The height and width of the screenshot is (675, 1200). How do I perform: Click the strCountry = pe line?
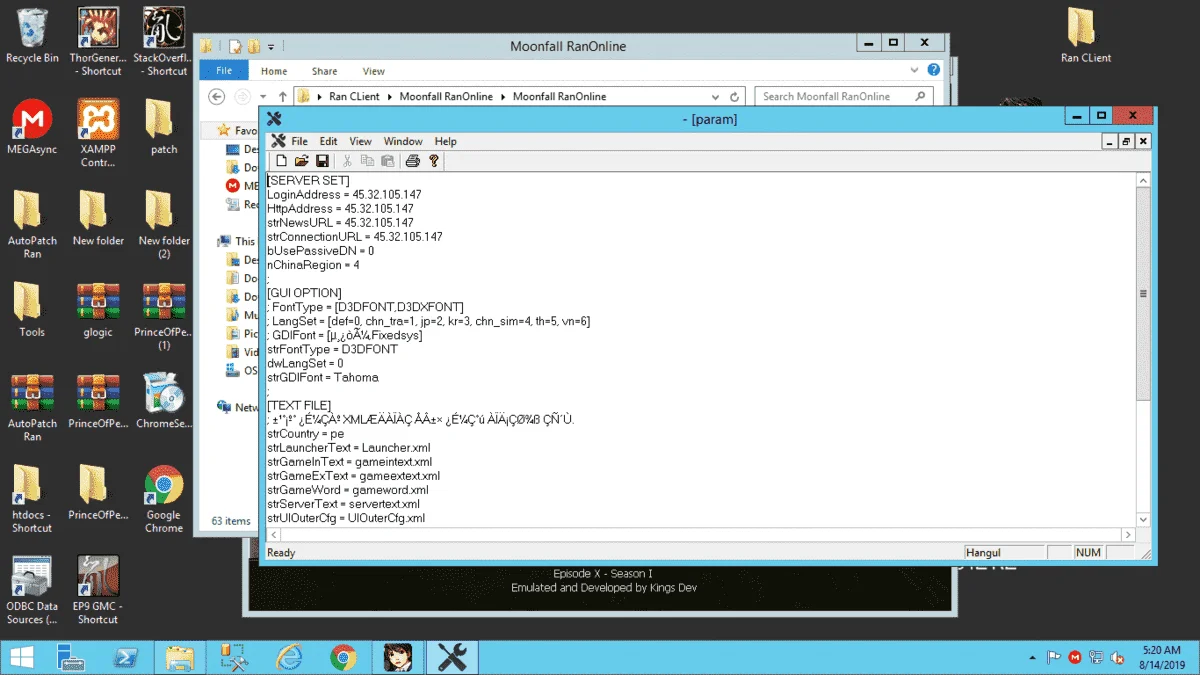(305, 434)
